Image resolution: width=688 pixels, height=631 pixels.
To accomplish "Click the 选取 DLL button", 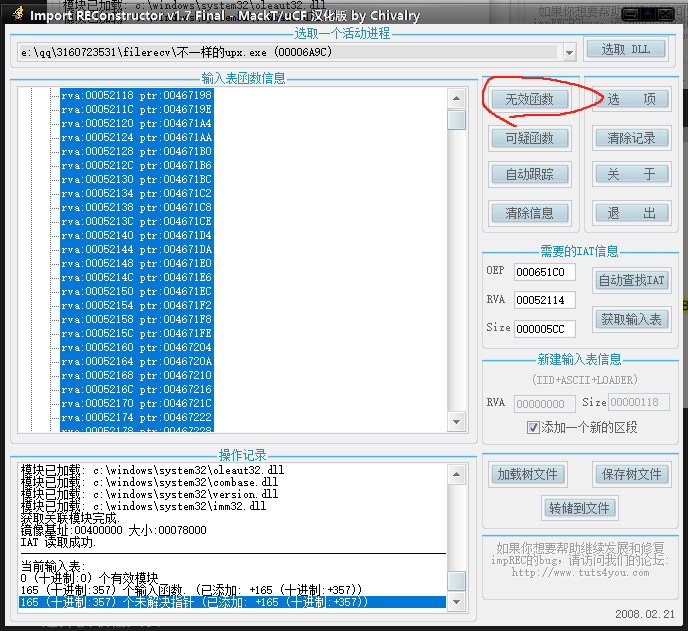I will tap(625, 51).
